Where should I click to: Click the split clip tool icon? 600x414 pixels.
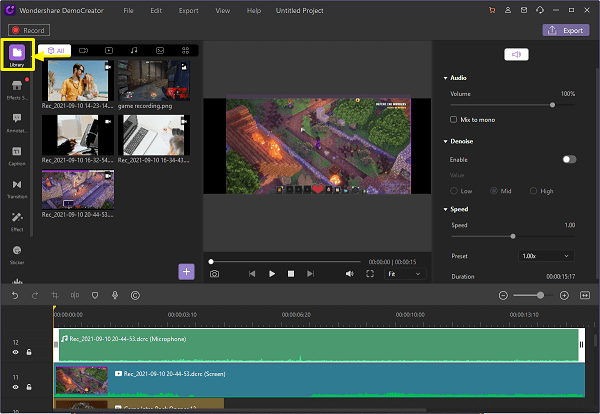click(75, 295)
